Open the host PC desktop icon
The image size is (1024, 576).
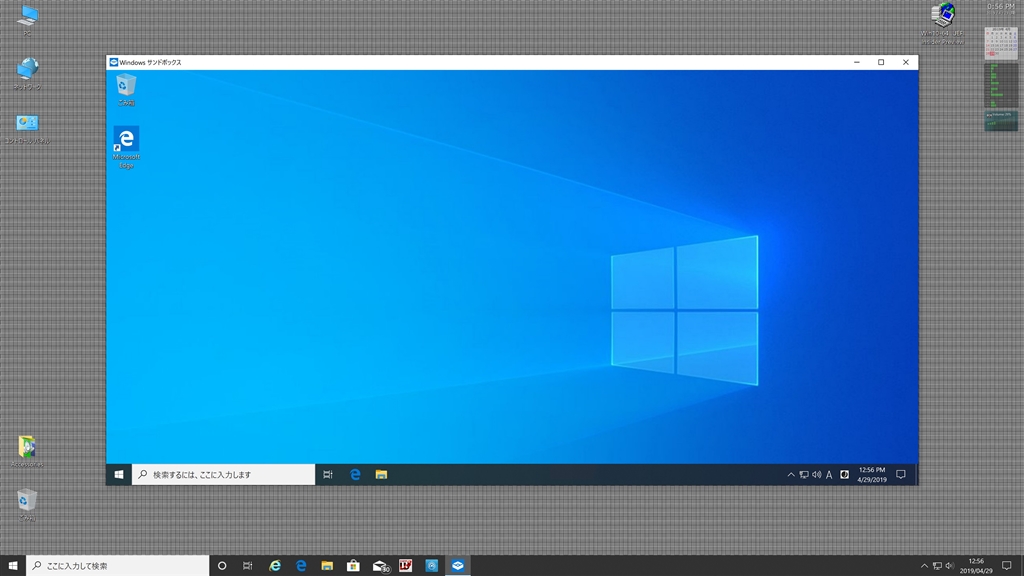27,20
